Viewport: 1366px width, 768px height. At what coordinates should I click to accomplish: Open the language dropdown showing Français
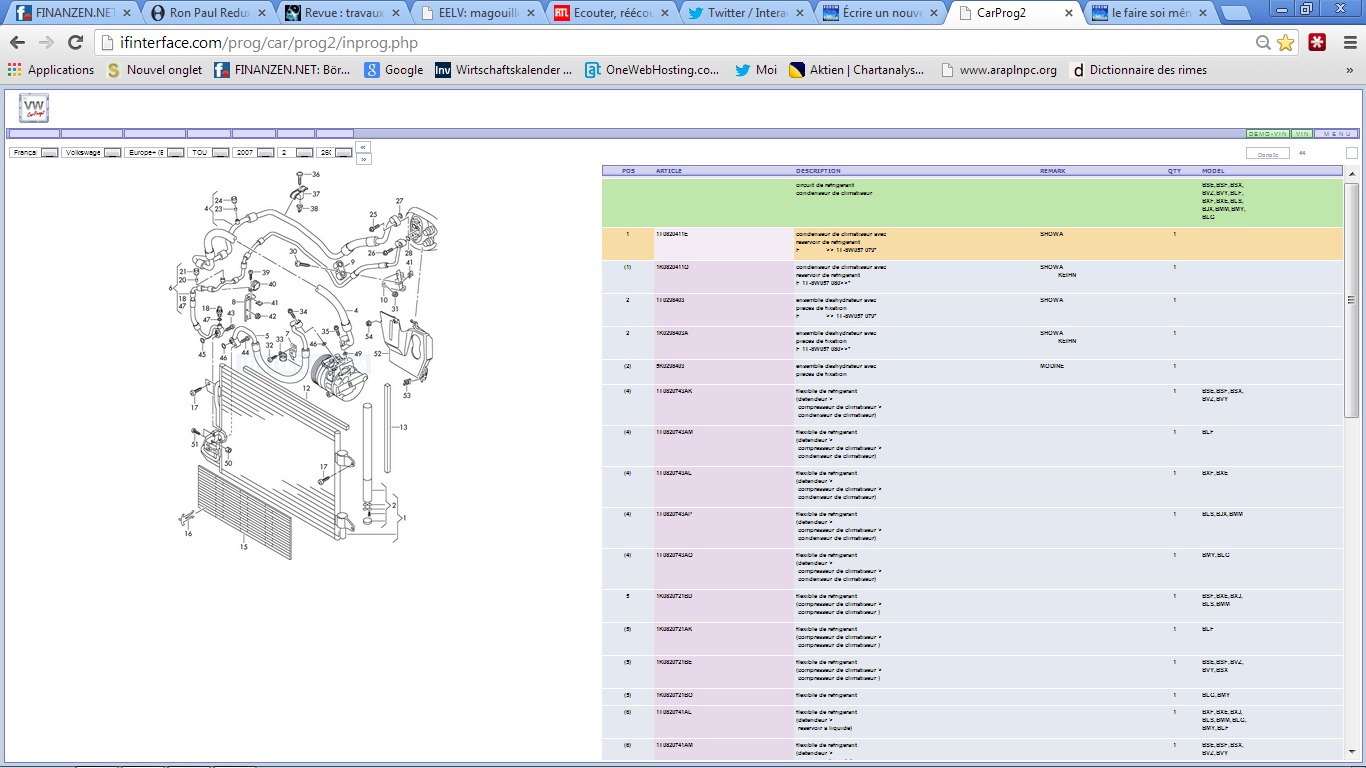point(49,153)
